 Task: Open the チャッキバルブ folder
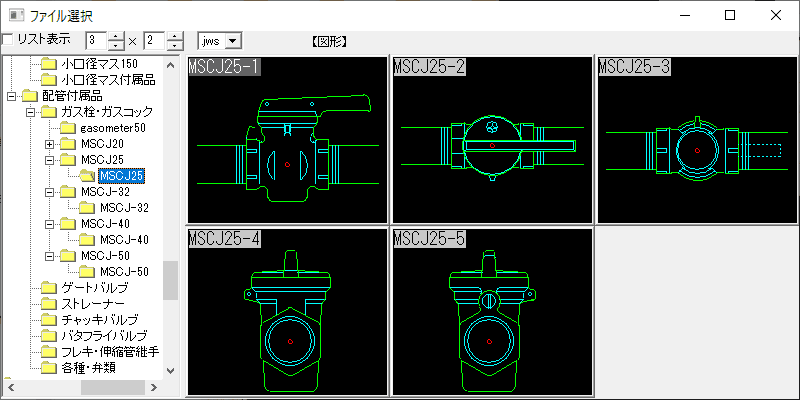(x=100, y=320)
